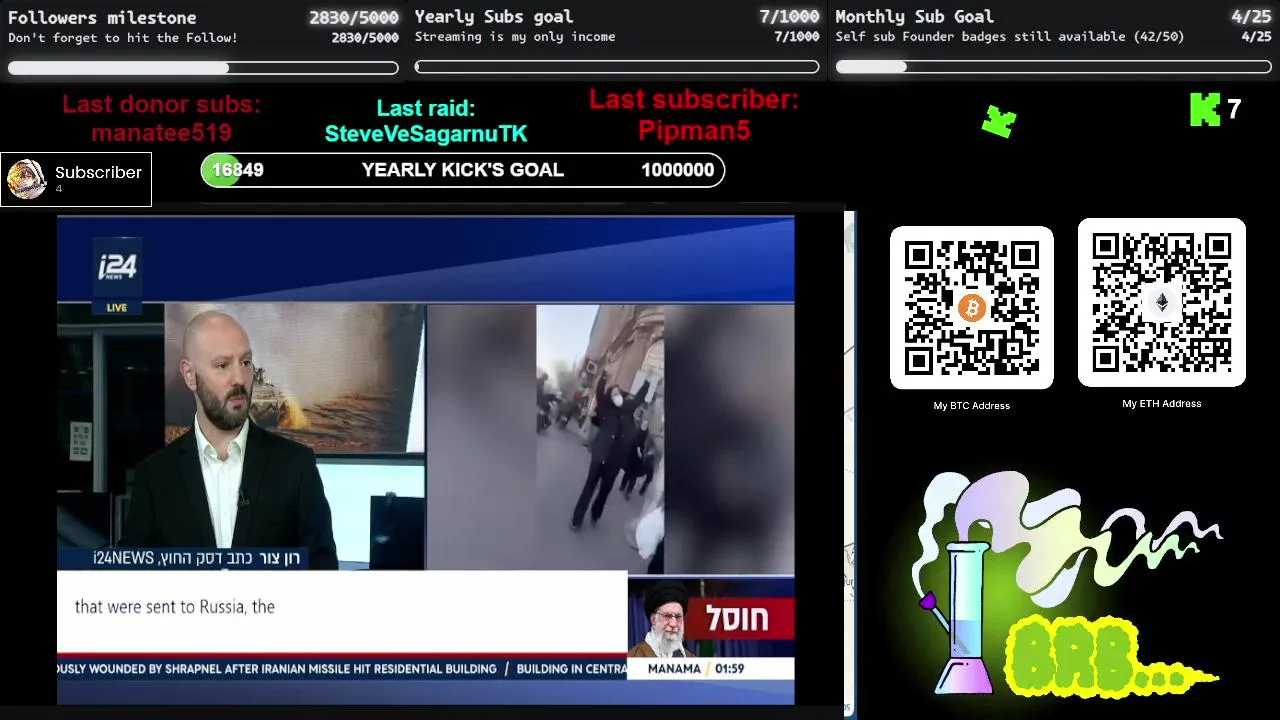The width and height of the screenshot is (1280, 720).
Task: Click the Yearly Subs goal progress bar
Action: click(x=617, y=68)
